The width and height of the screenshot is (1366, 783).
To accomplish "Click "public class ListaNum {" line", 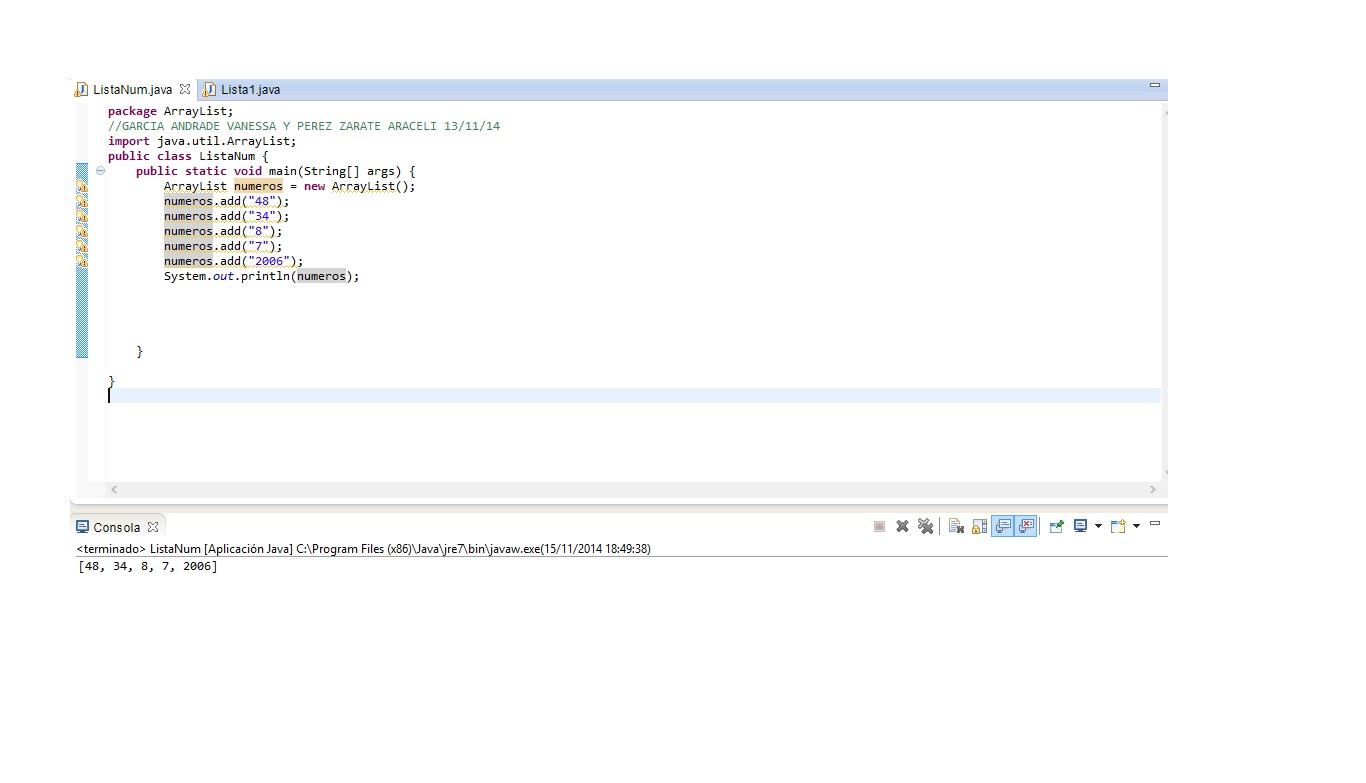I will coord(188,156).
